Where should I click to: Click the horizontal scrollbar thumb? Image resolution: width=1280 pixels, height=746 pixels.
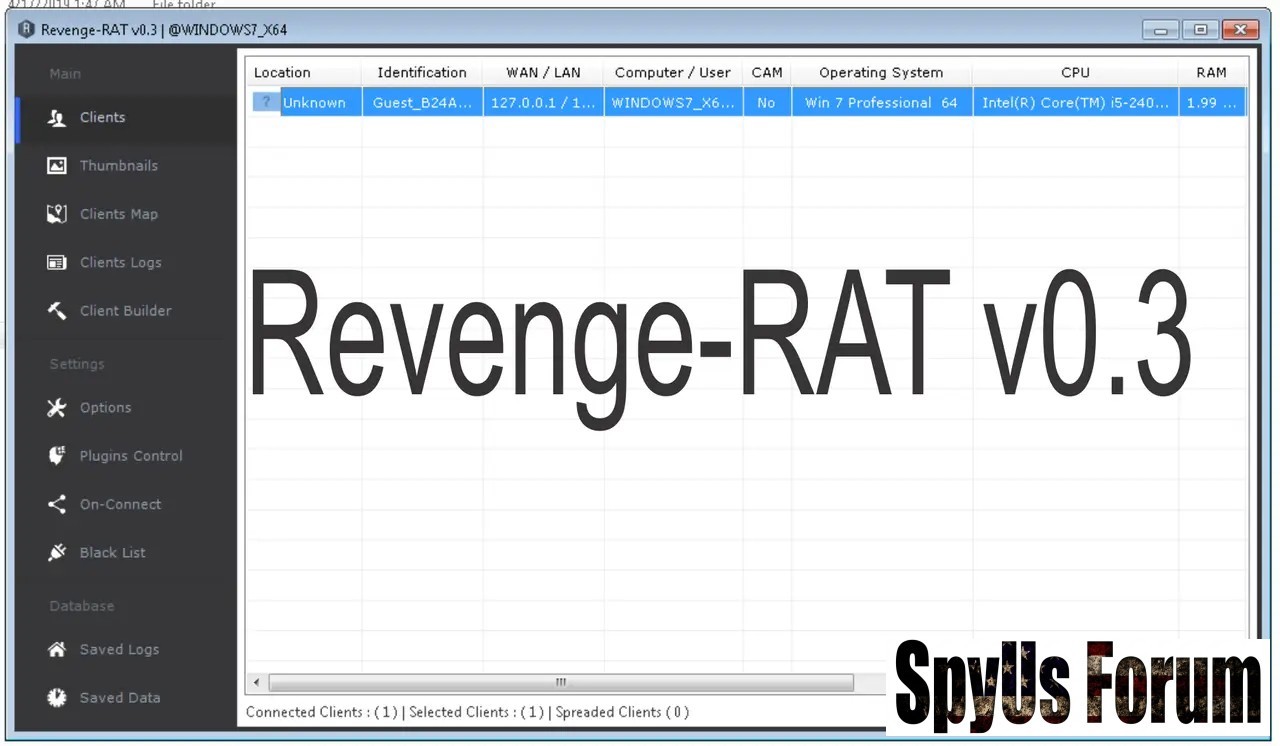coord(560,683)
